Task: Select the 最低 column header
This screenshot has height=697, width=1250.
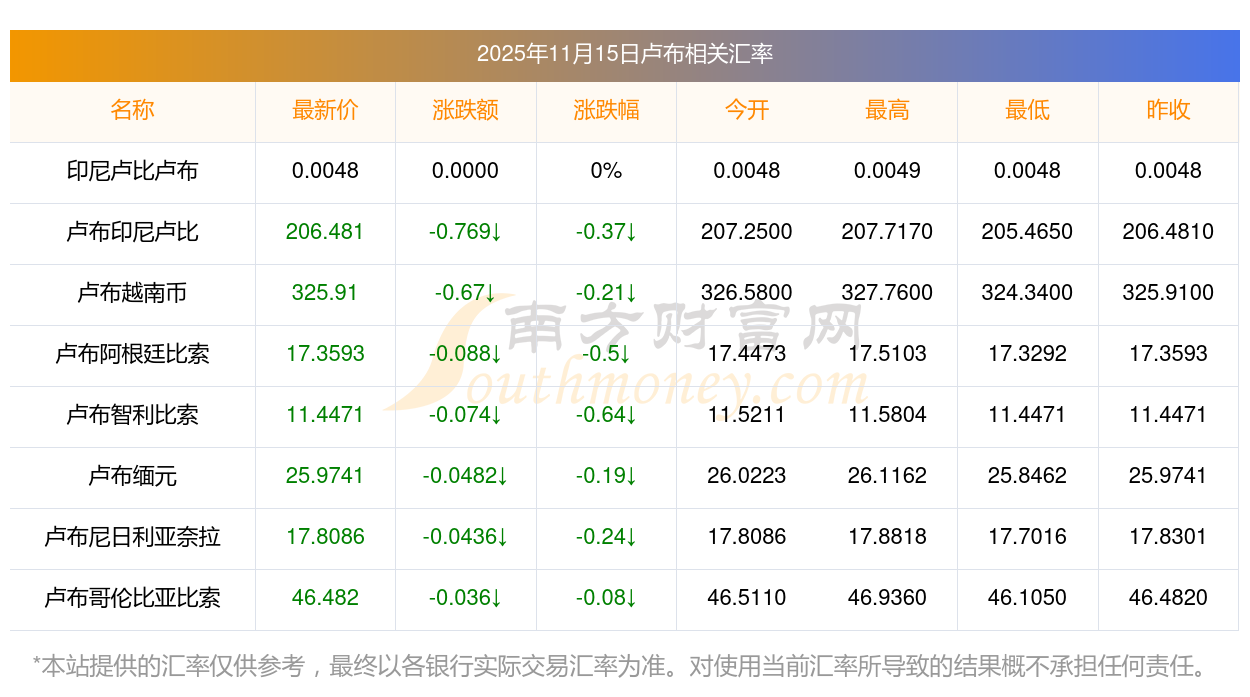Action: click(1028, 110)
